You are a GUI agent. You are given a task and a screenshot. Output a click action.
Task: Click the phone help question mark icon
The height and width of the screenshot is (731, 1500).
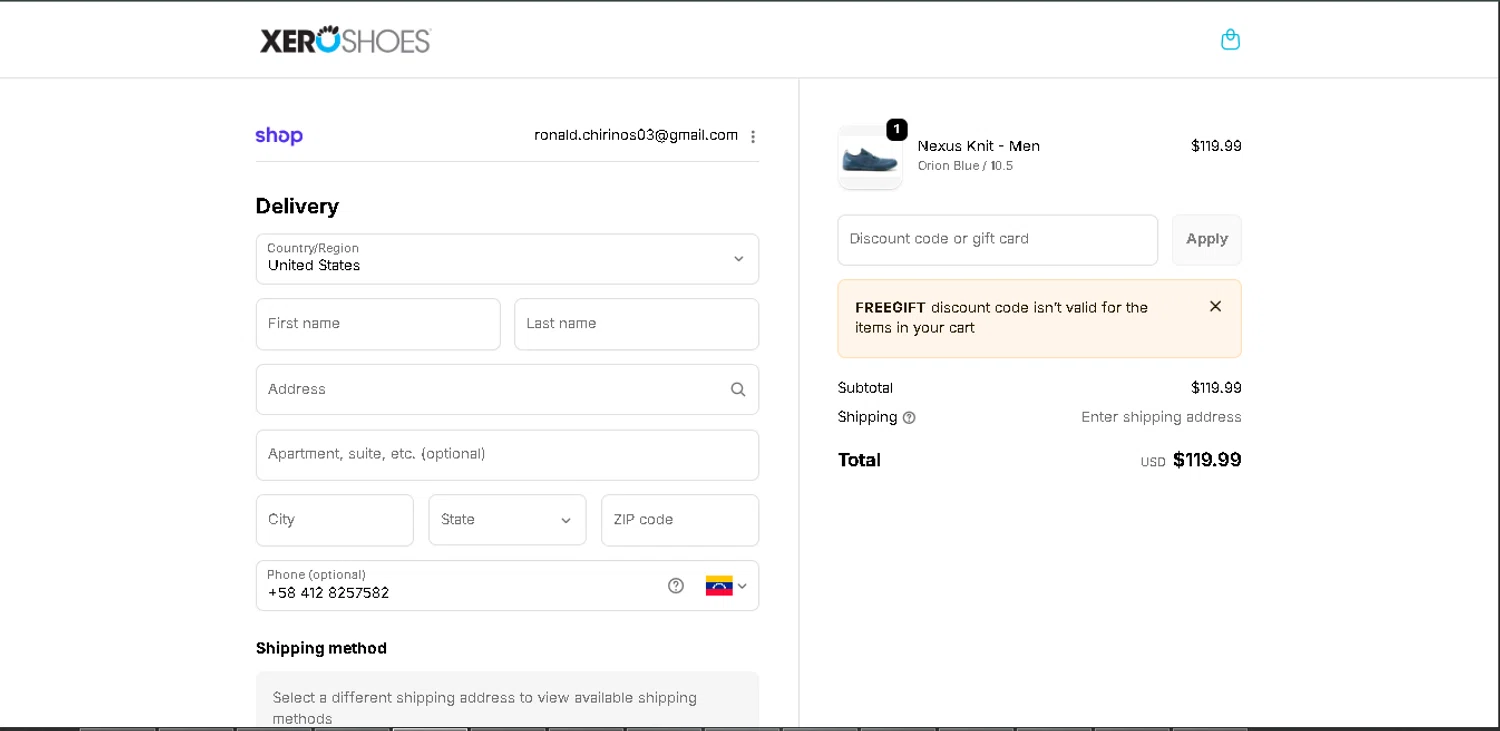click(676, 586)
